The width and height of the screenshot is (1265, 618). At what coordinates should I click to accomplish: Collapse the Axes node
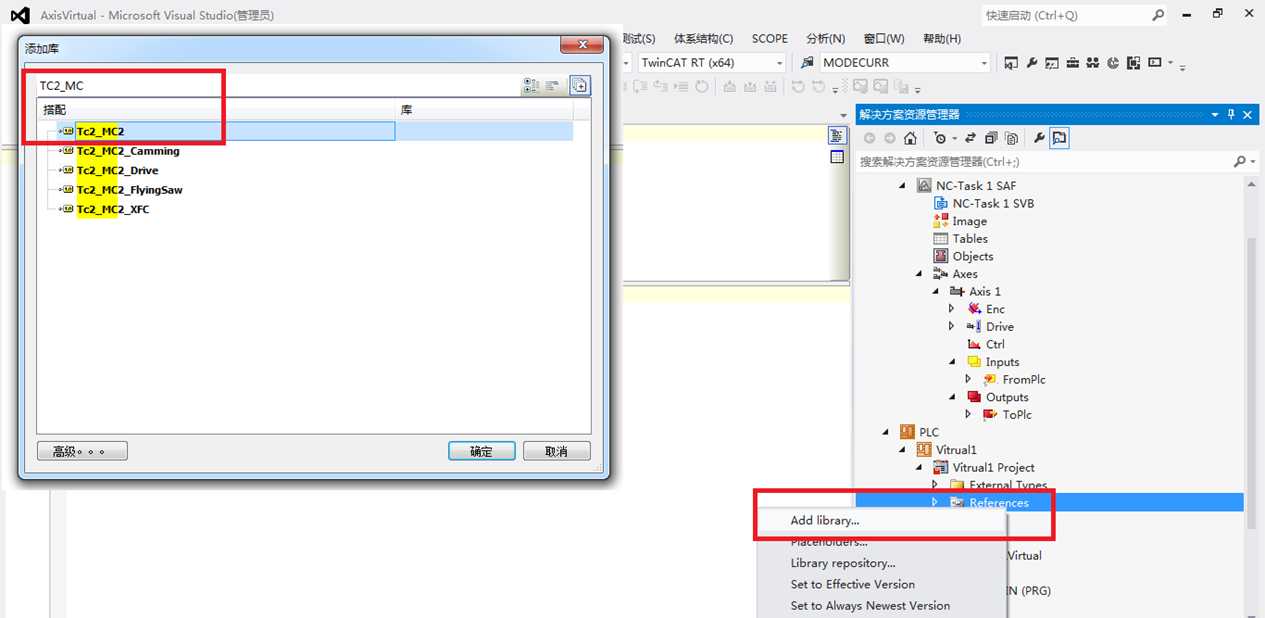coord(920,274)
